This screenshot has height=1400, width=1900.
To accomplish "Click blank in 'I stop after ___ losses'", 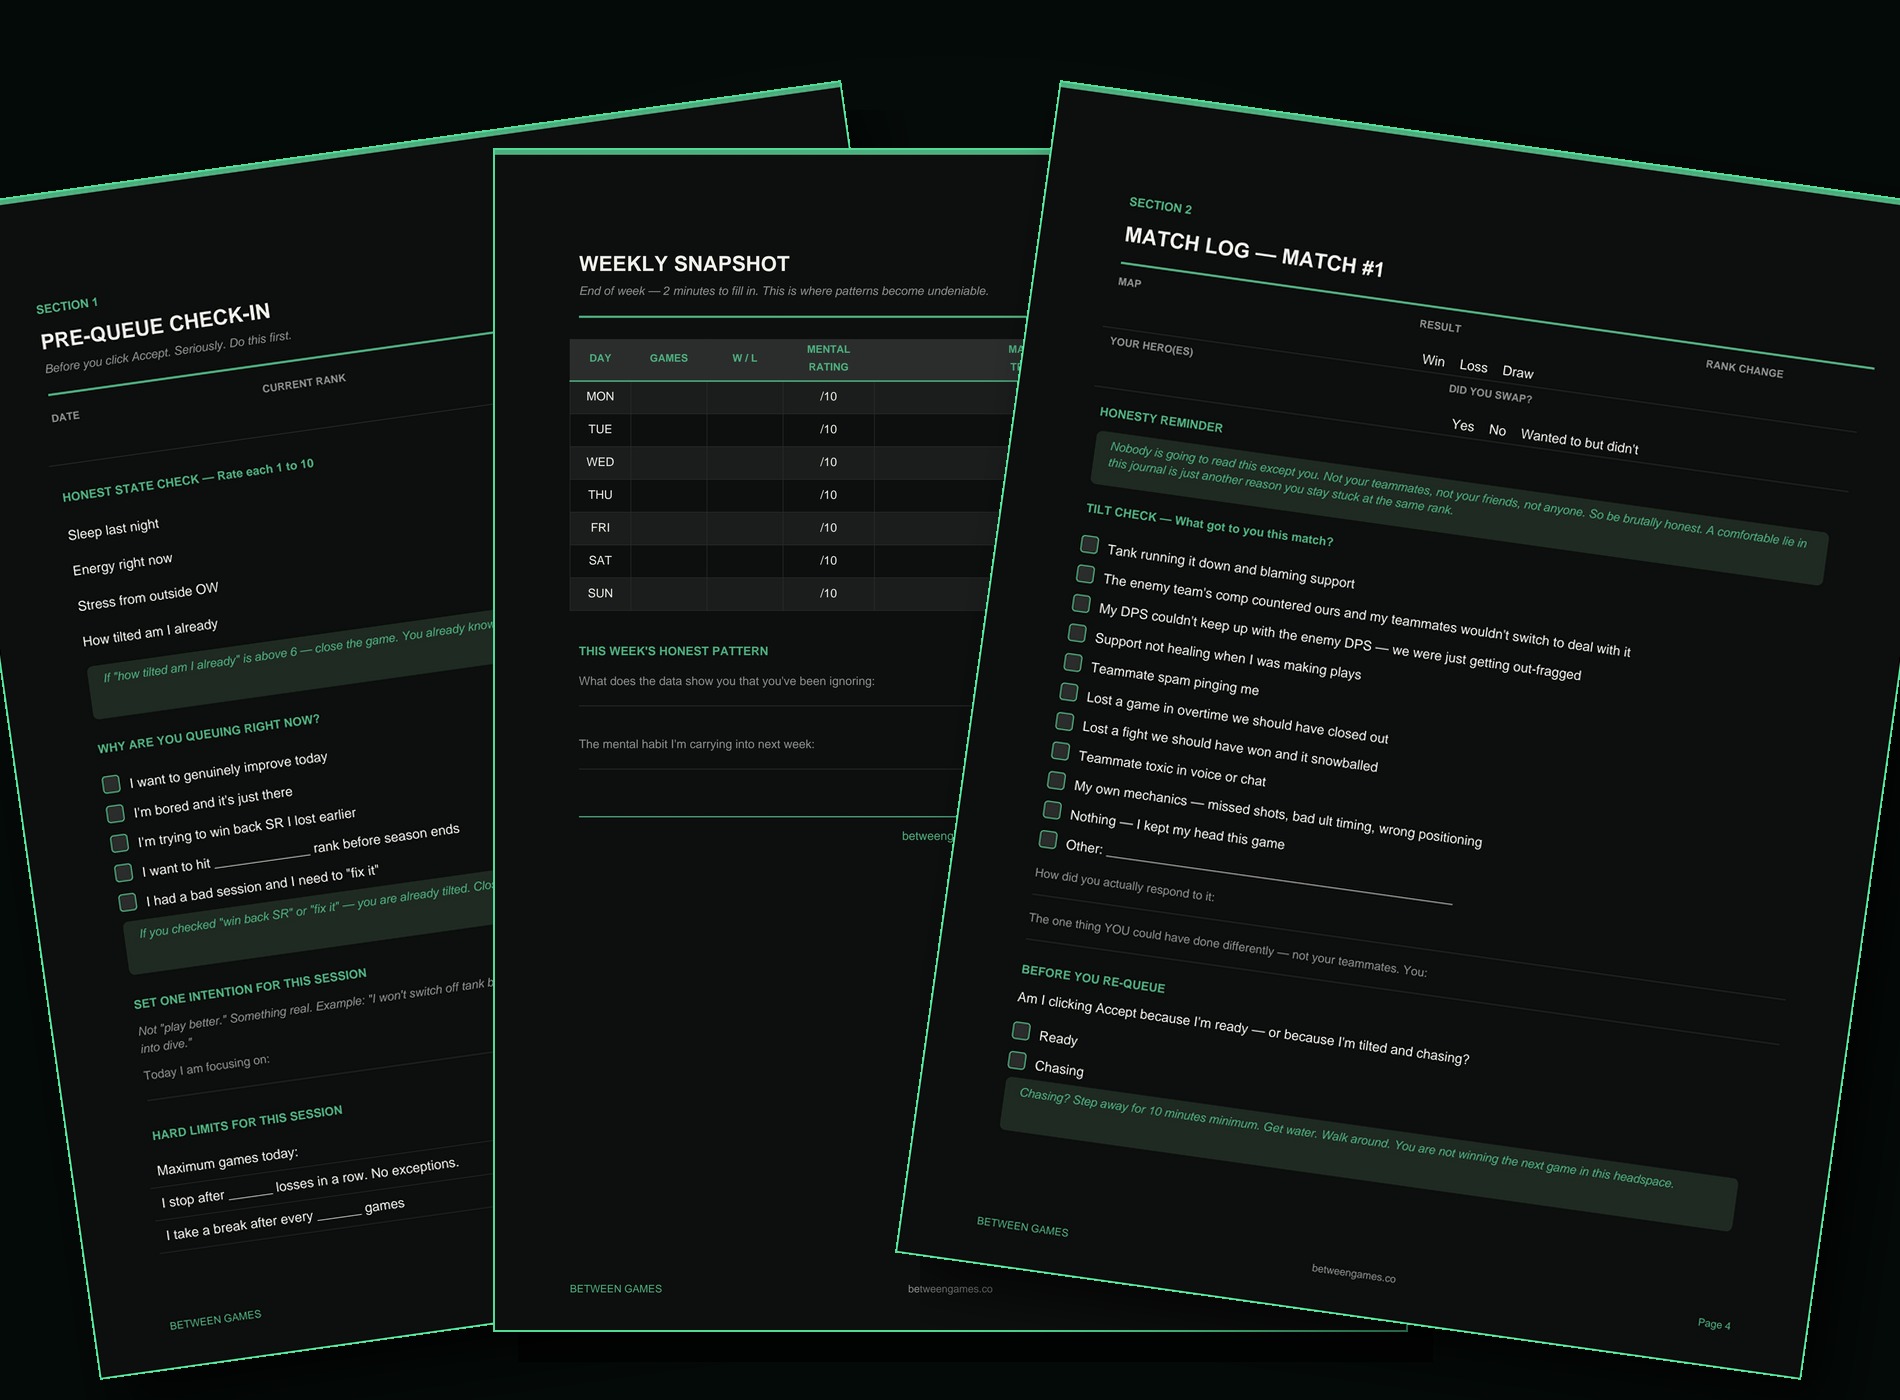I will 250,1193.
